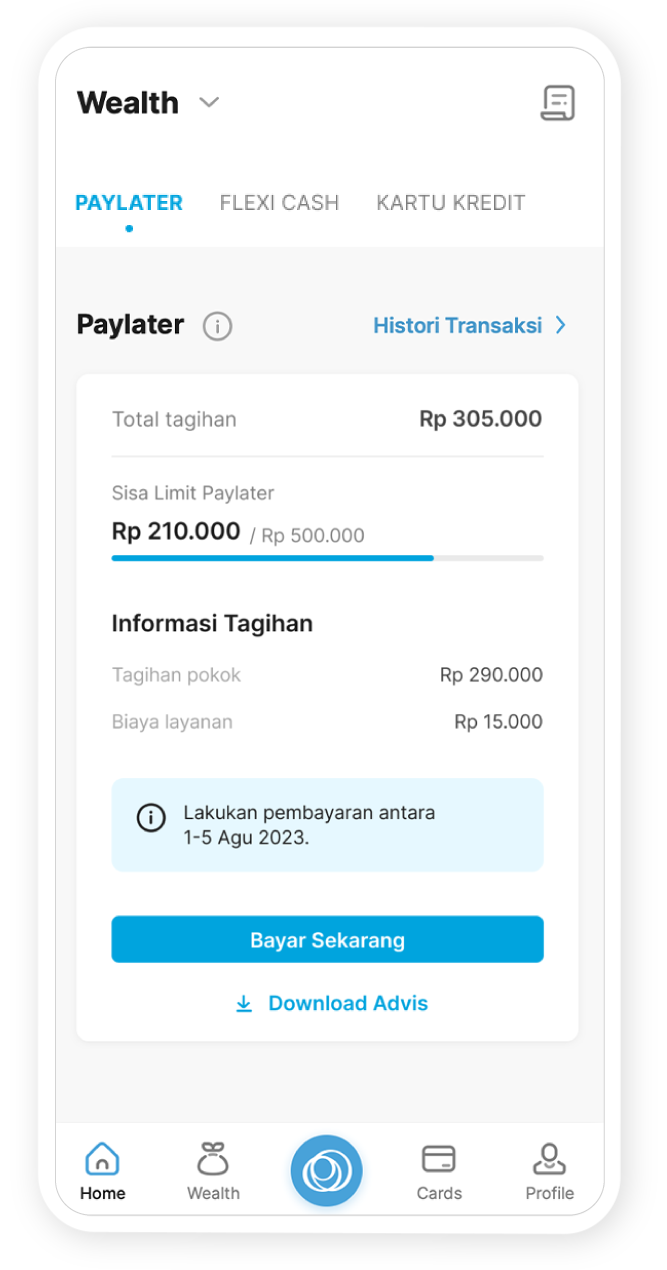This screenshot has width=667, height=1270.
Task: Select the PAYLATER tab
Action: (129, 203)
